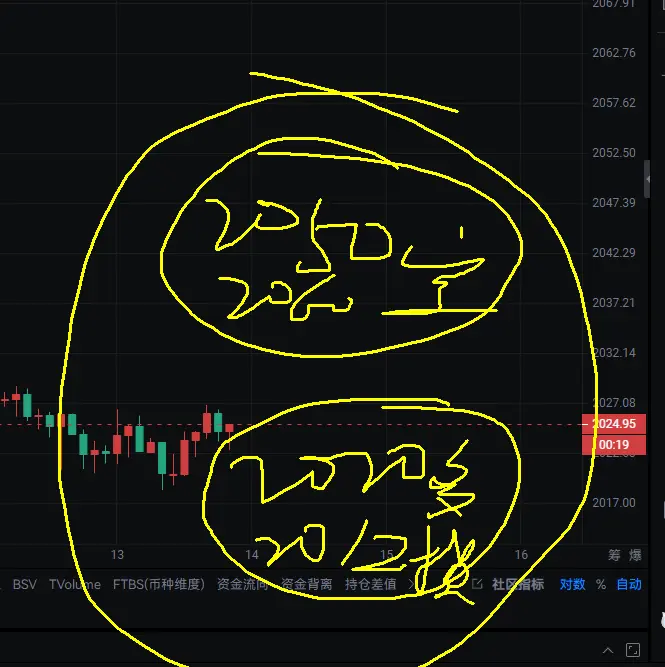
Task: Open the 社区指标 community indicators link
Action: click(x=517, y=584)
